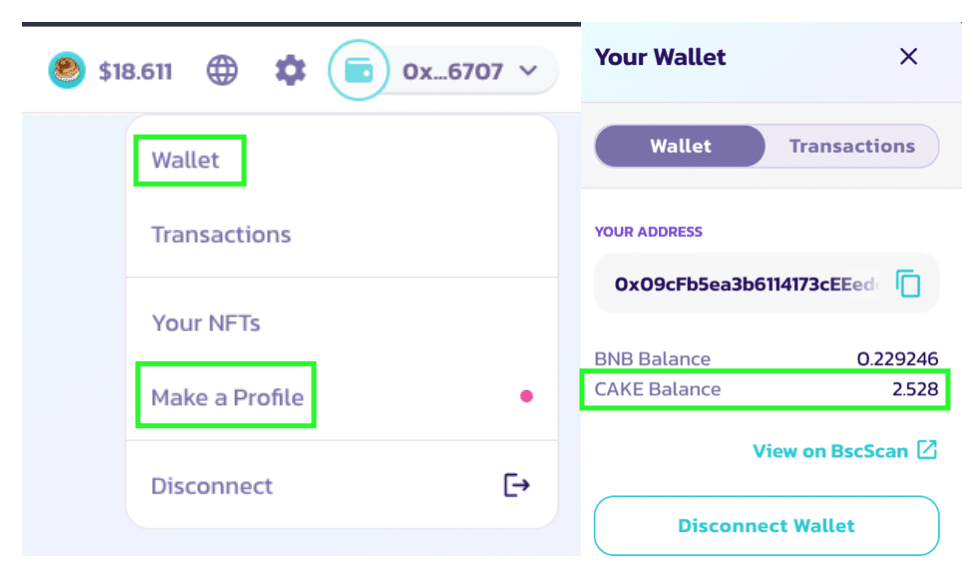The image size is (980, 586).
Task: Click the external link icon beside BscScan
Action: [x=927, y=450]
